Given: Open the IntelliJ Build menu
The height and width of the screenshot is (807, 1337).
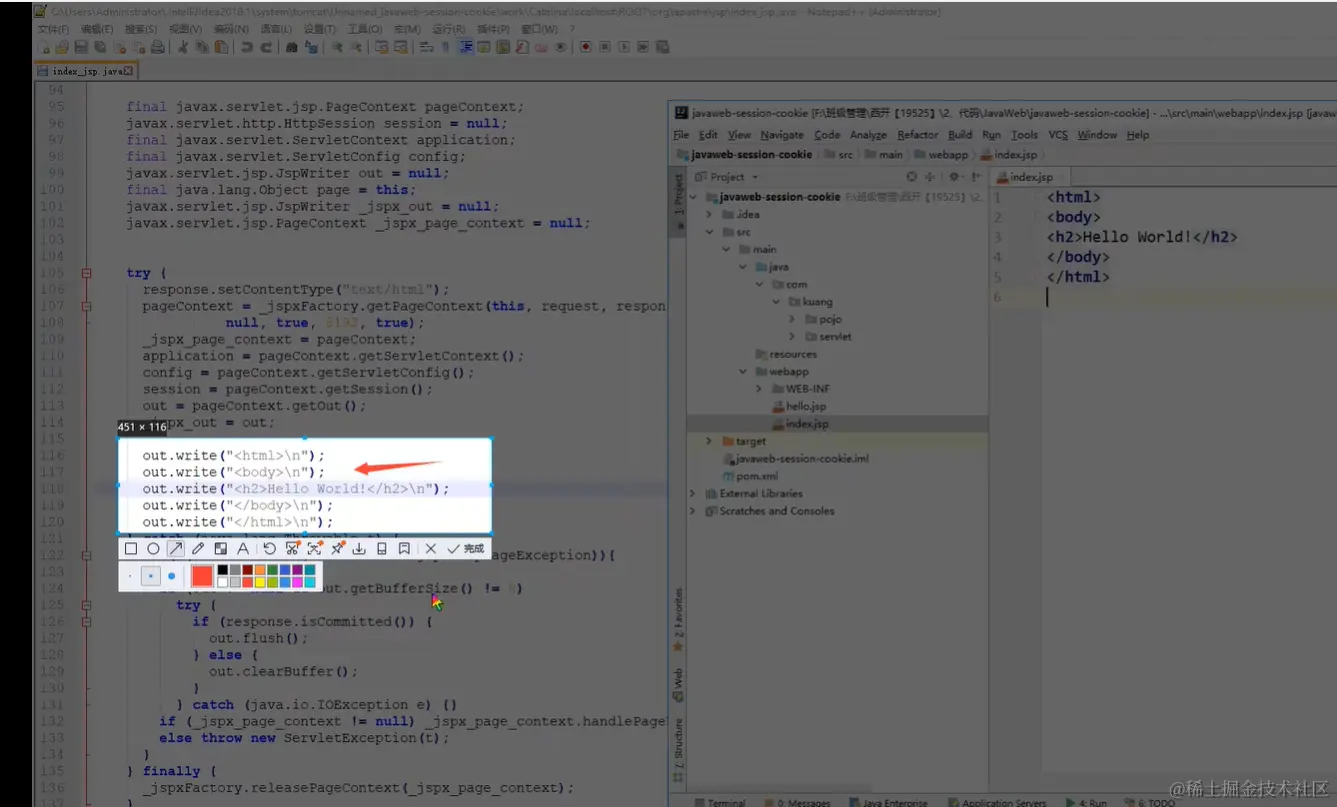Looking at the screenshot, I should (x=960, y=135).
